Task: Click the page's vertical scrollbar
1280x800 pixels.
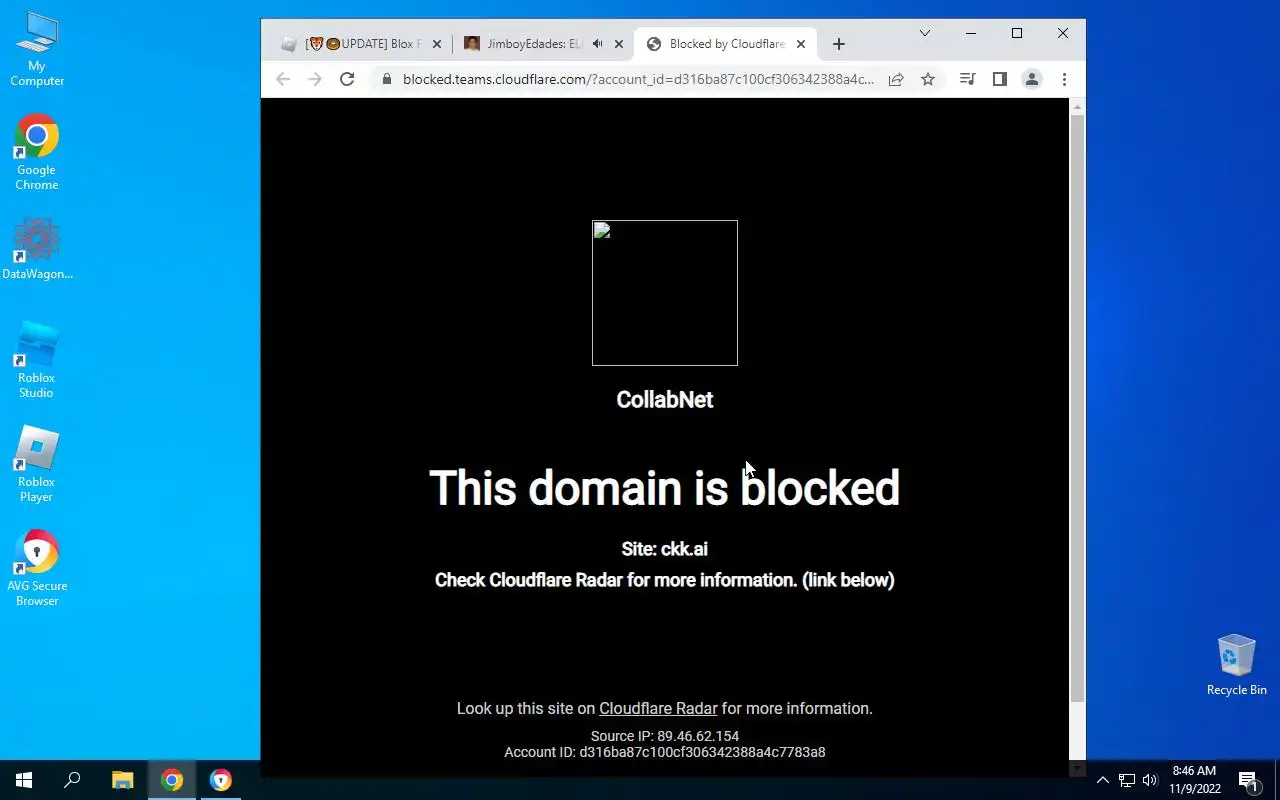Action: [1077, 408]
